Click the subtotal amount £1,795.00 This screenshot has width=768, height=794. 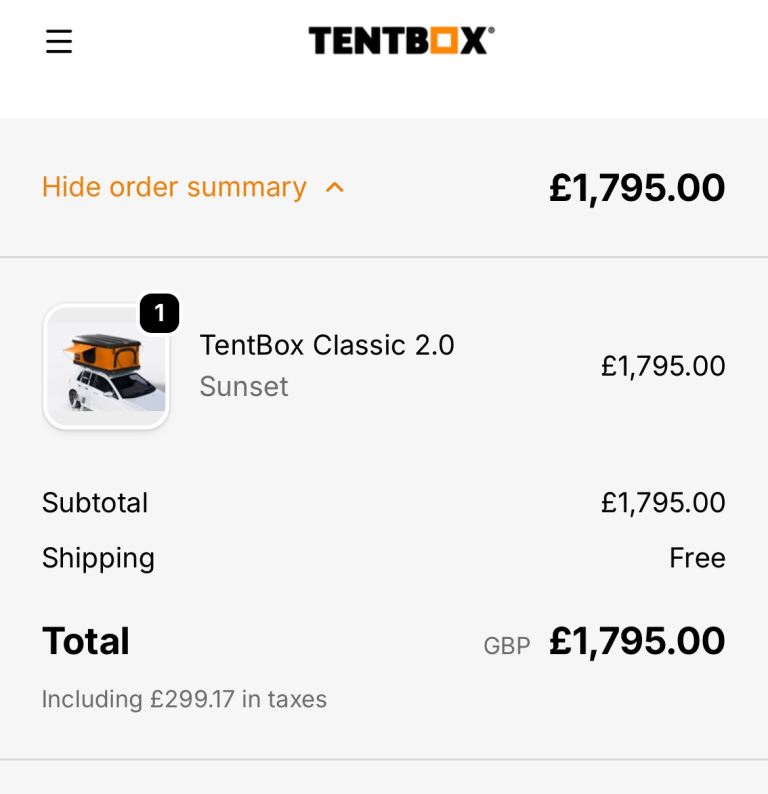[662, 502]
